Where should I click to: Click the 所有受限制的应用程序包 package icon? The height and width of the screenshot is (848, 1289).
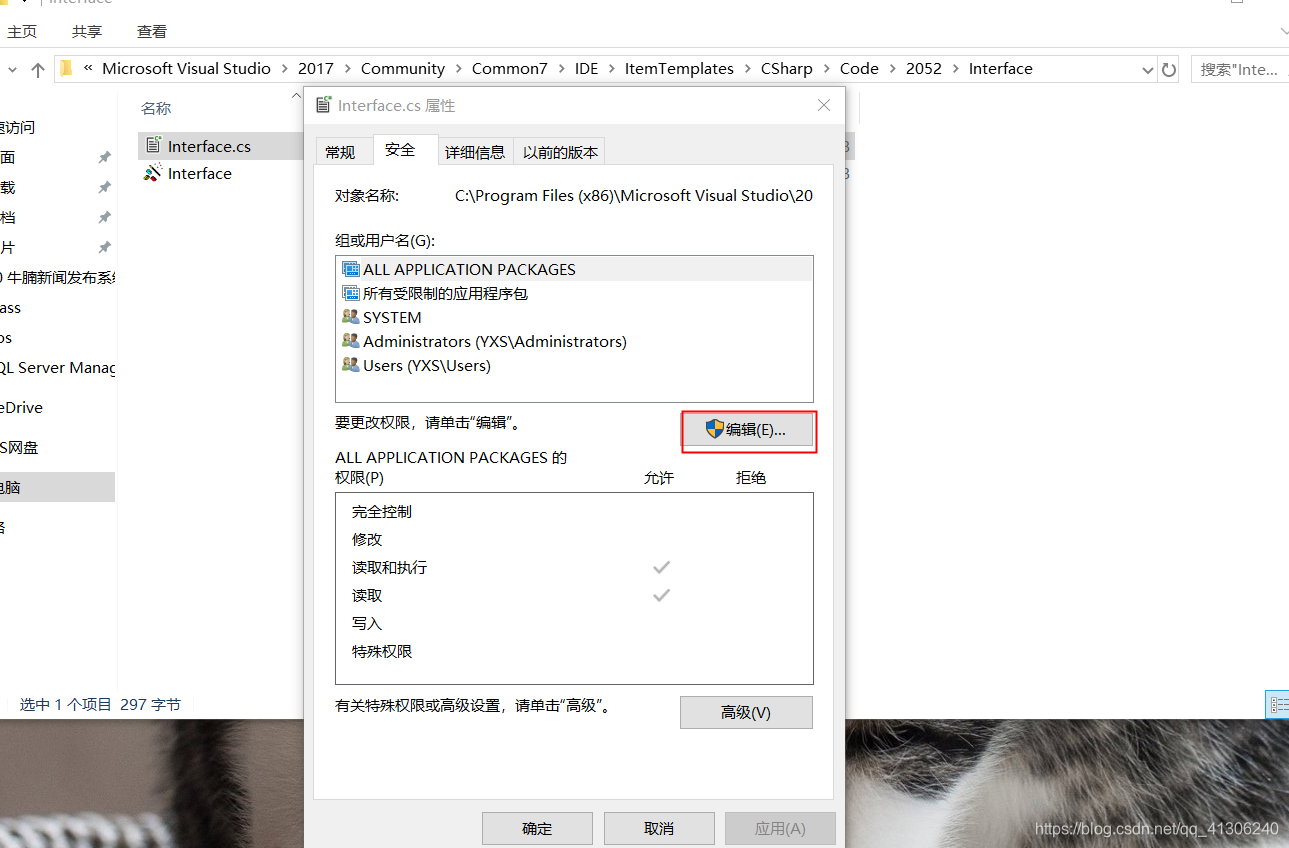point(350,293)
